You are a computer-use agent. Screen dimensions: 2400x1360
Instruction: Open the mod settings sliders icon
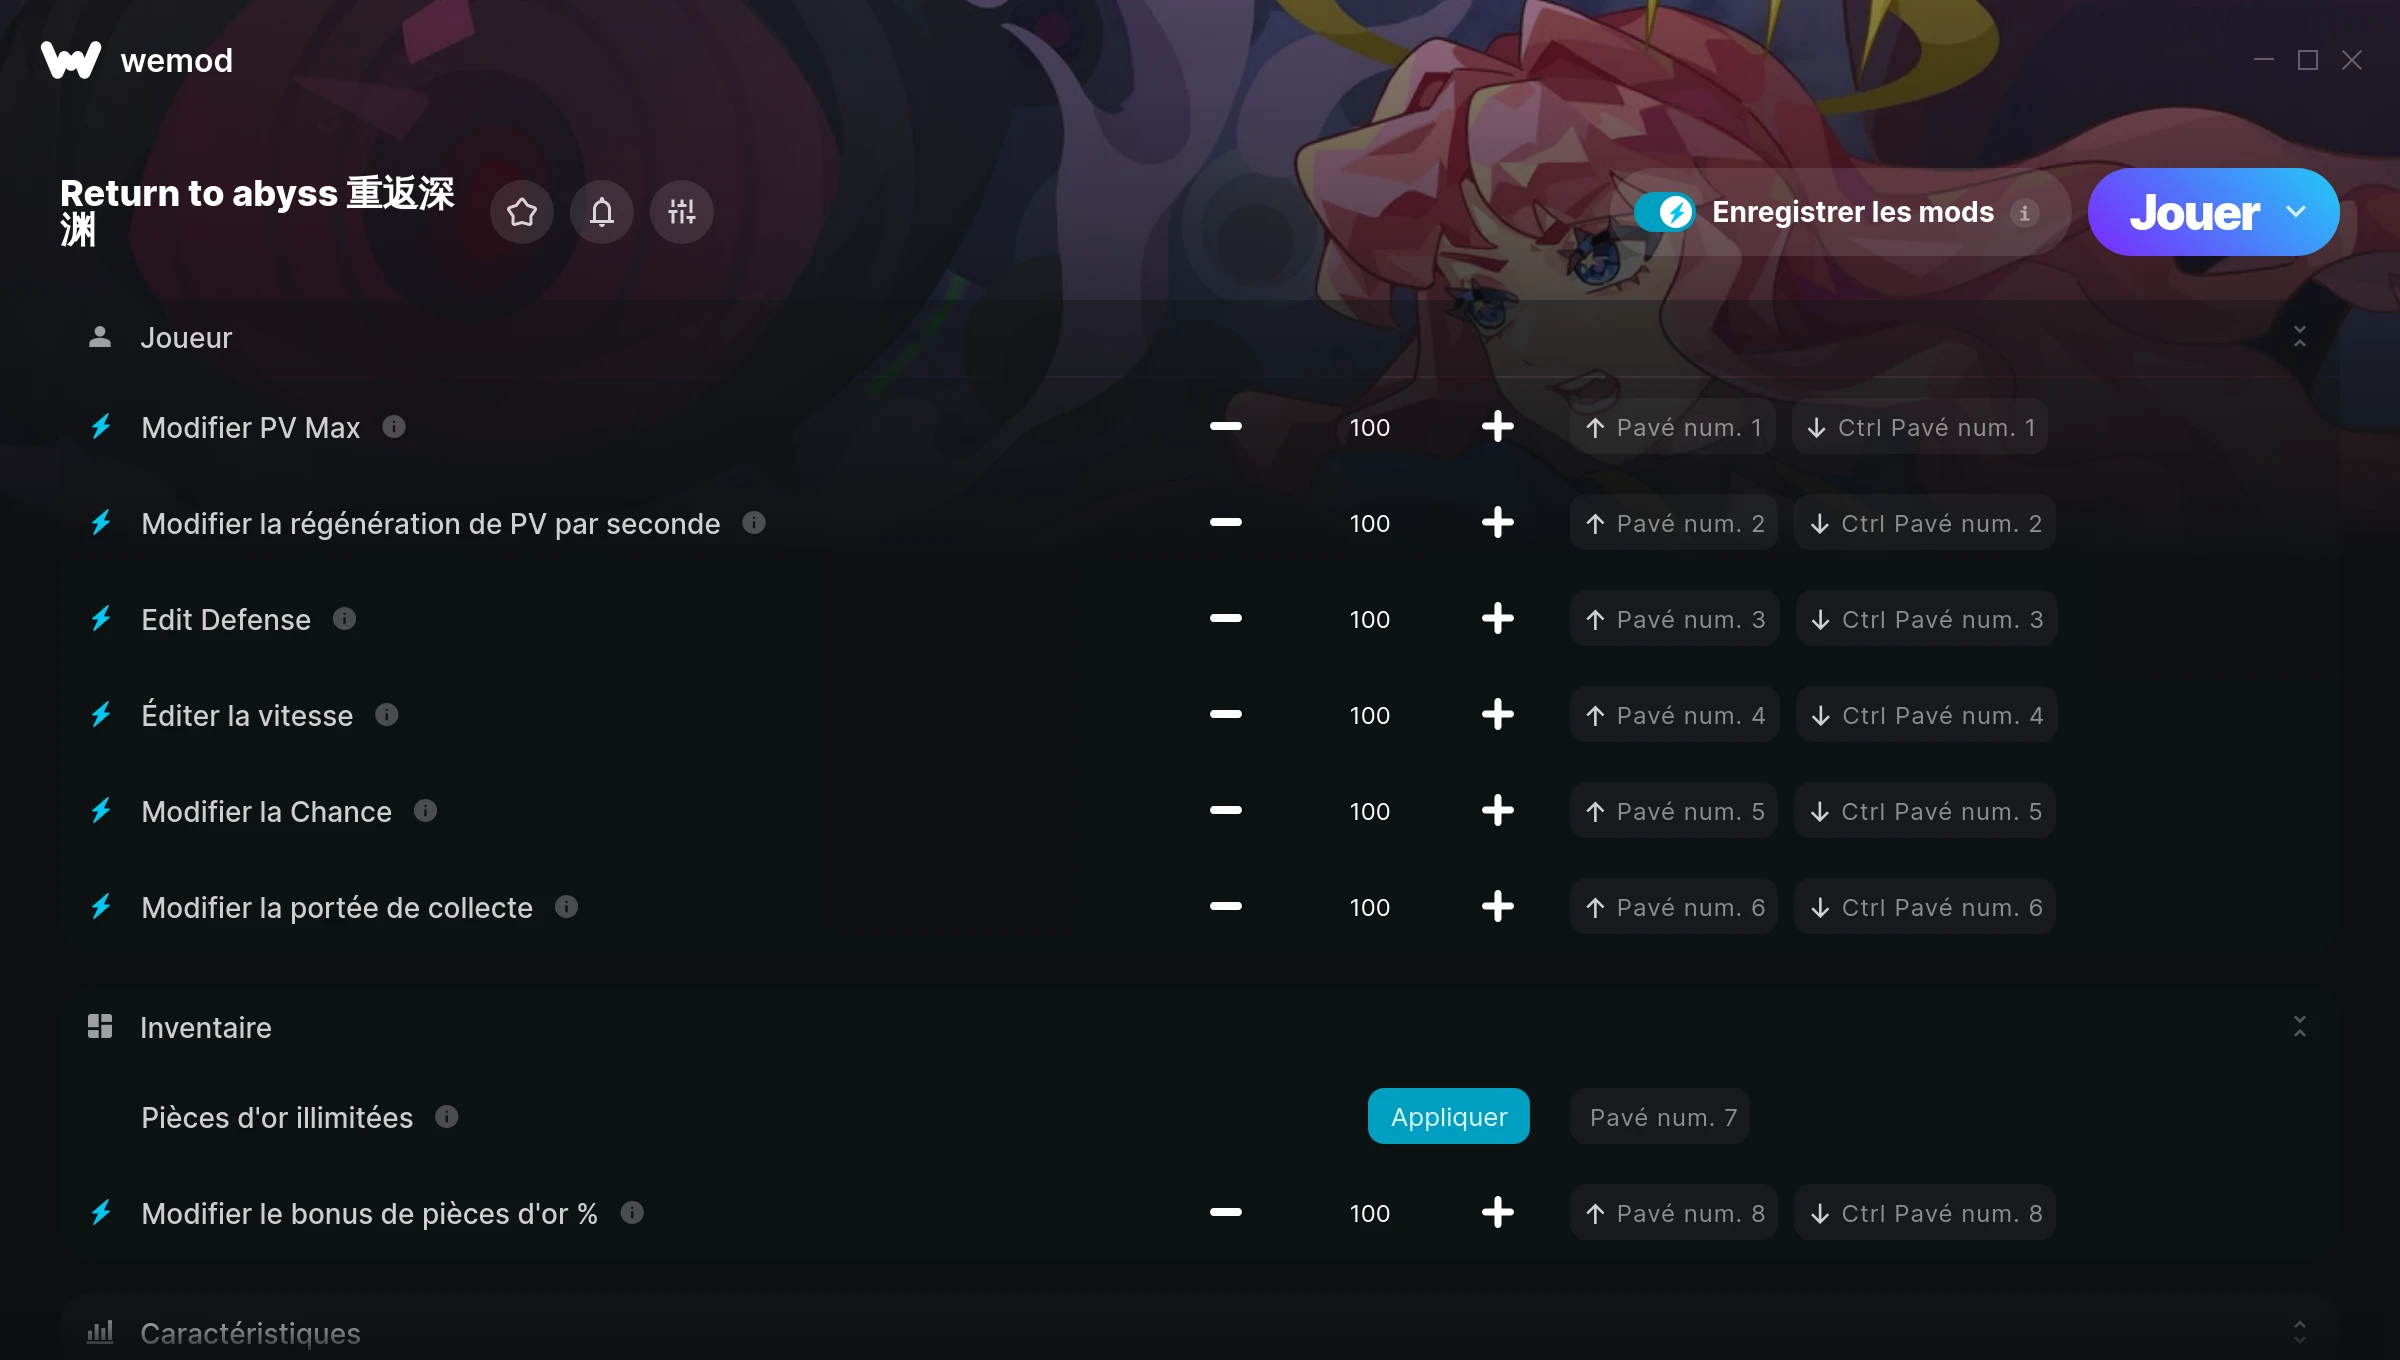click(682, 212)
